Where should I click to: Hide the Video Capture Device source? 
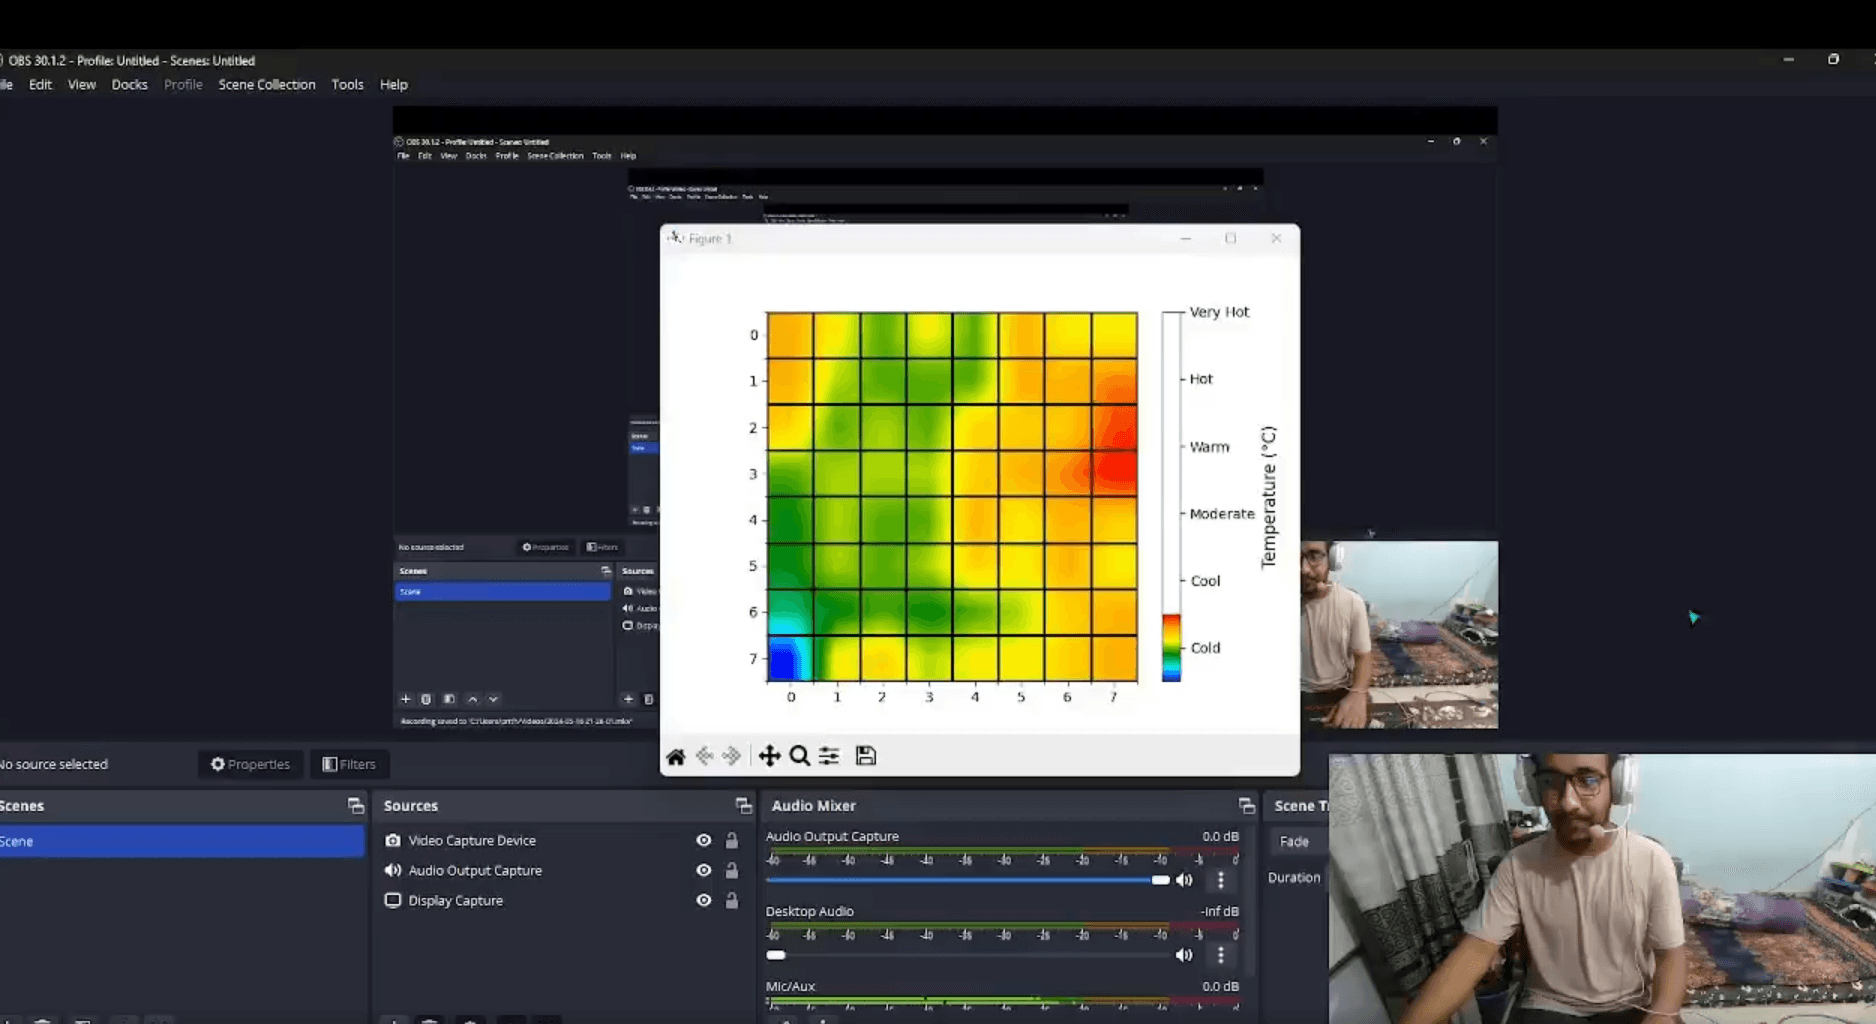[704, 841]
